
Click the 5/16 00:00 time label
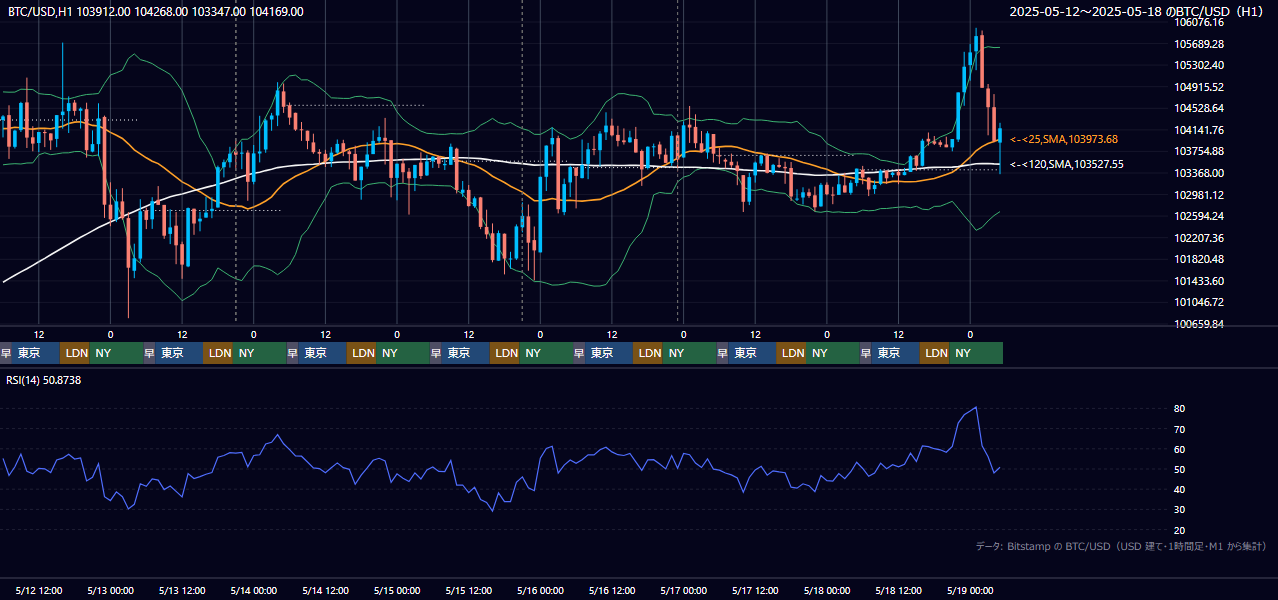(x=541, y=590)
